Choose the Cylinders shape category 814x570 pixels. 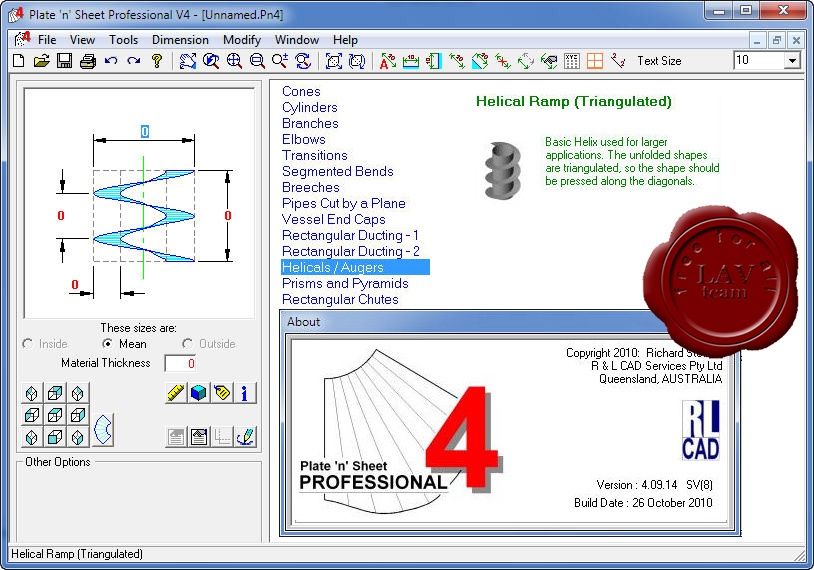[x=310, y=107]
